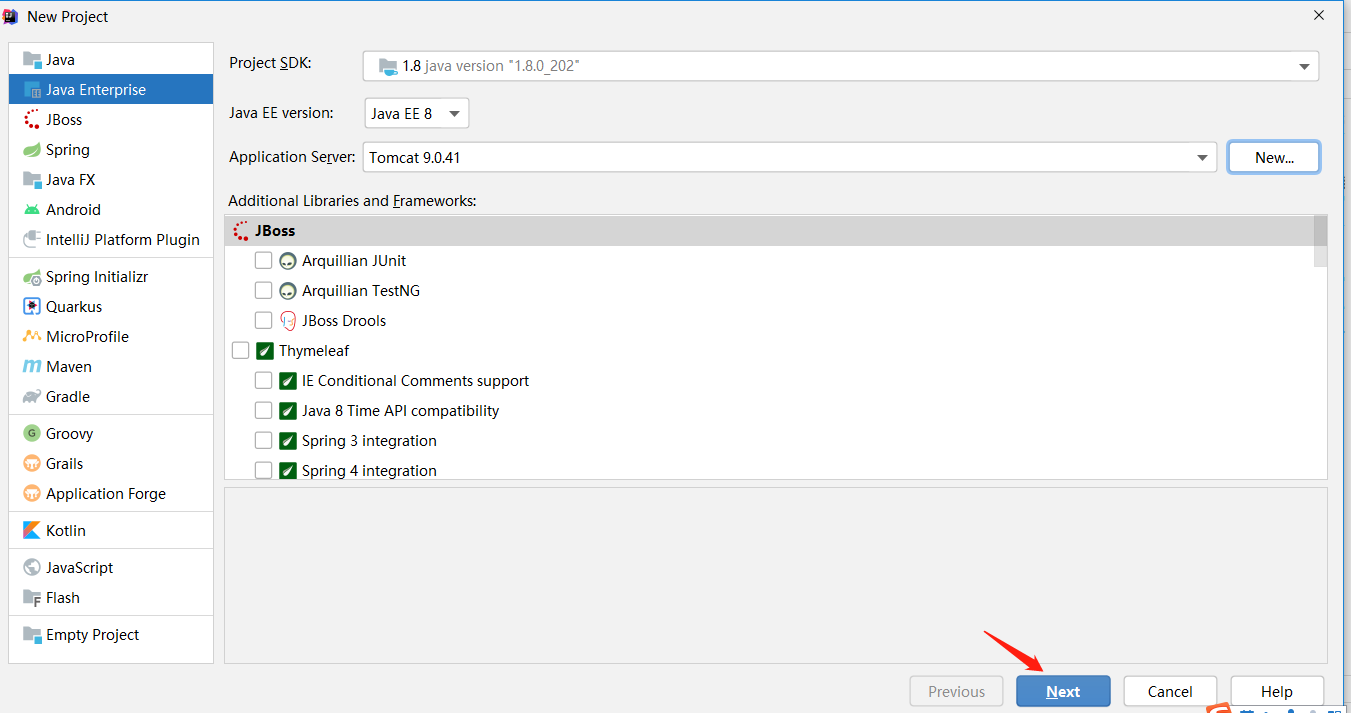Click the Maven m icon
Viewport: 1351px width, 713px height.
pyautogui.click(x=32, y=367)
